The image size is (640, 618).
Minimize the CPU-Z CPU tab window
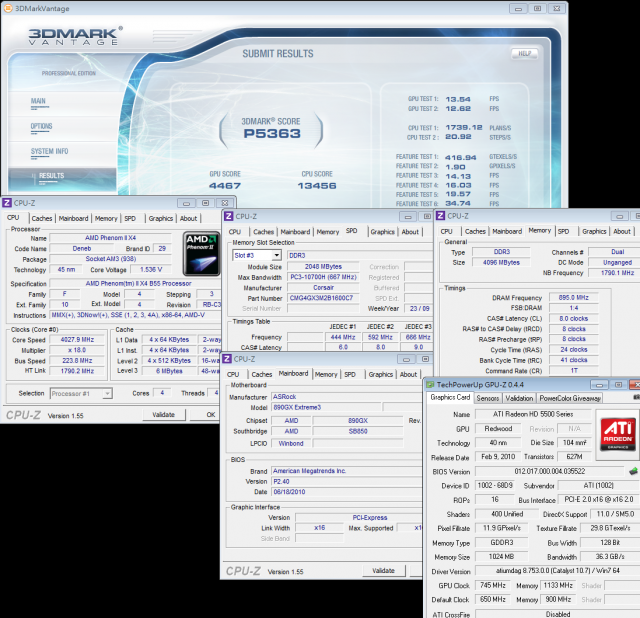pos(186,203)
